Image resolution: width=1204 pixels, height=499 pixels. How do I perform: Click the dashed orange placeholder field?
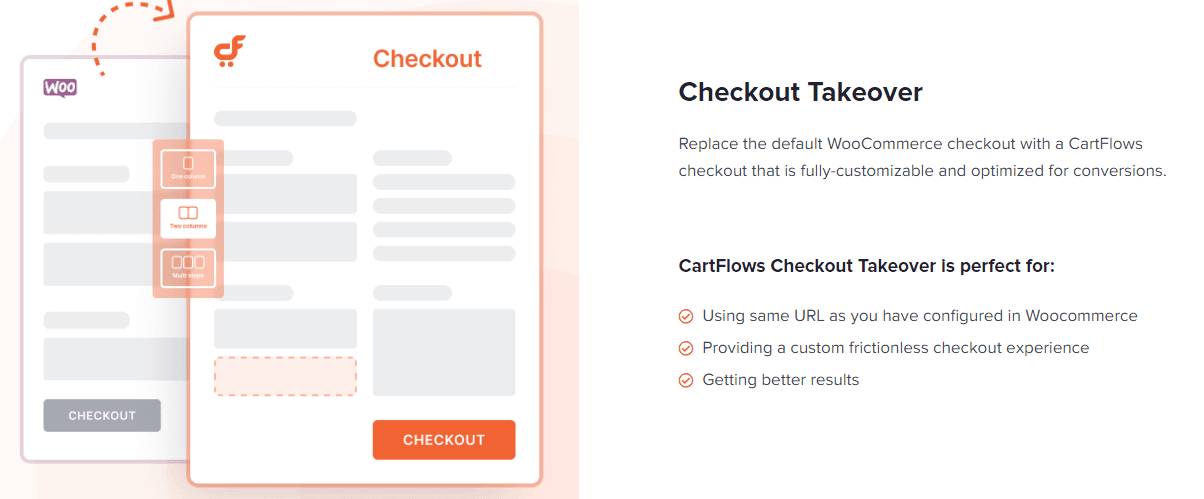coord(285,376)
